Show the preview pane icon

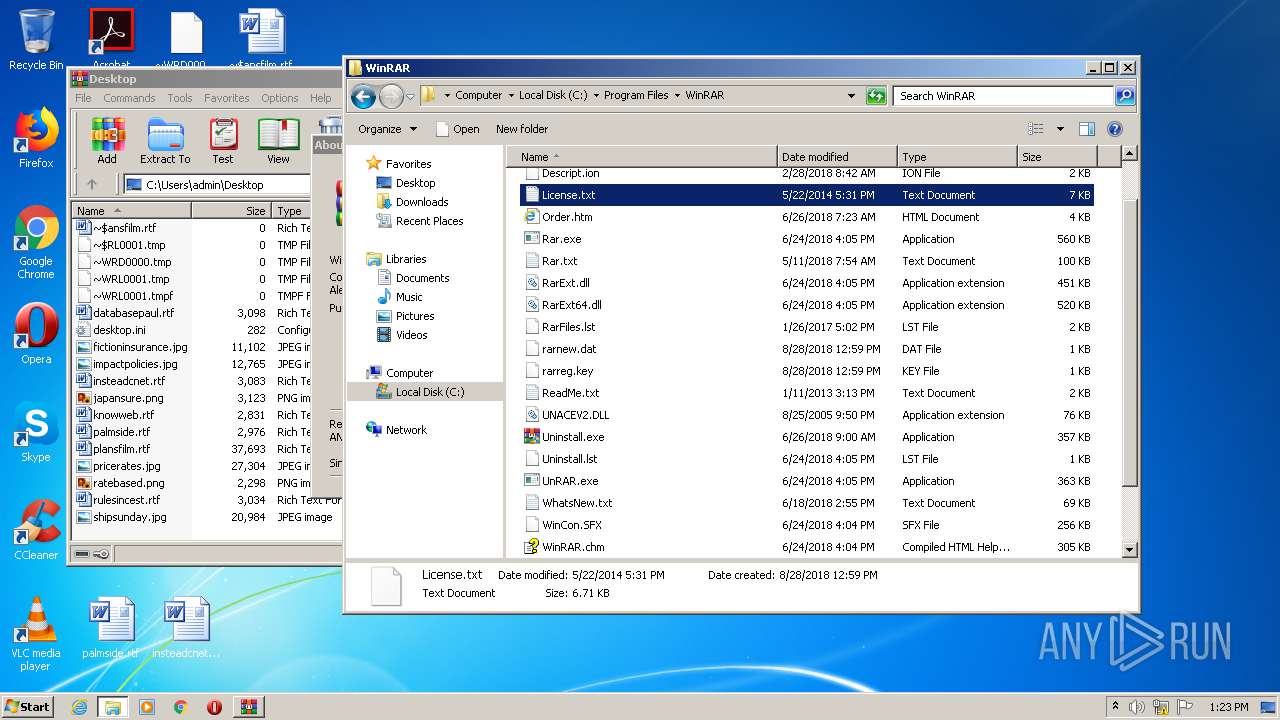pos(1087,129)
